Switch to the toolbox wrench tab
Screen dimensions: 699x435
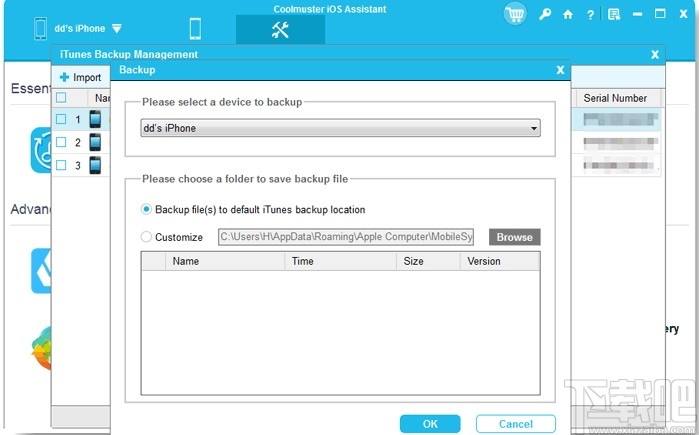point(280,30)
